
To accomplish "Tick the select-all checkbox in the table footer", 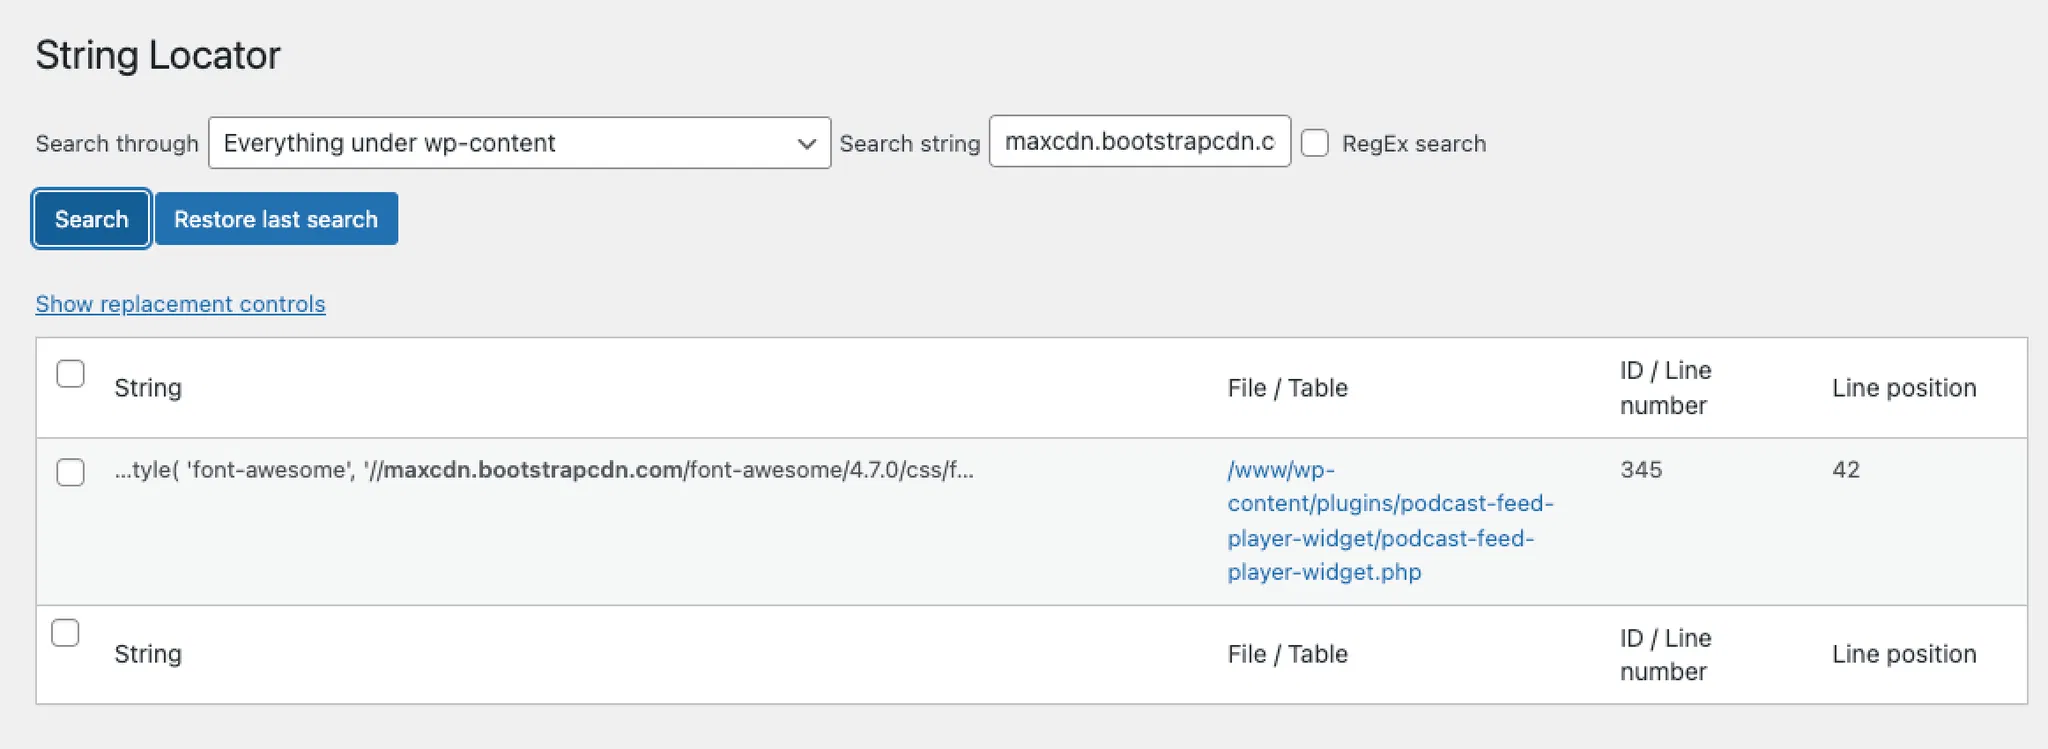I will 65,633.
